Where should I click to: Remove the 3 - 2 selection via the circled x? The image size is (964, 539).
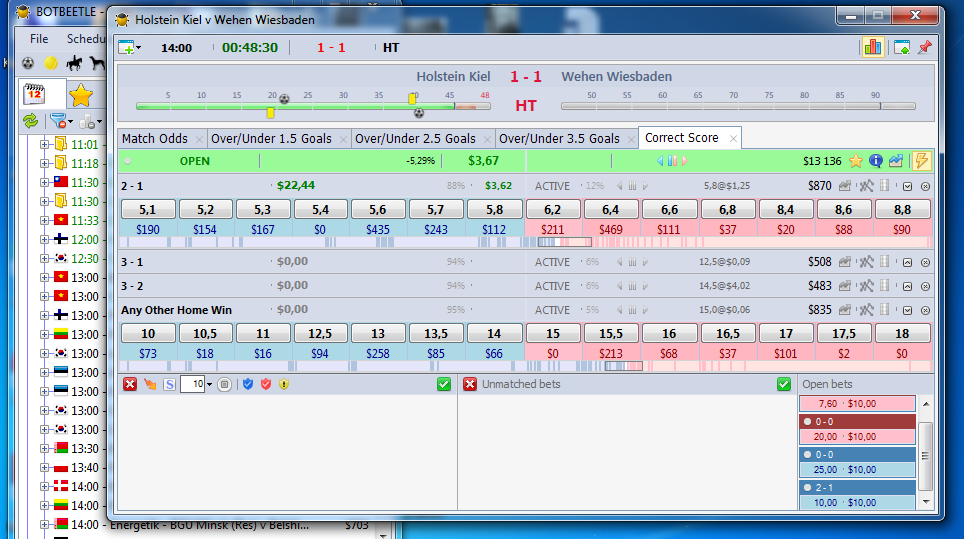point(925,286)
